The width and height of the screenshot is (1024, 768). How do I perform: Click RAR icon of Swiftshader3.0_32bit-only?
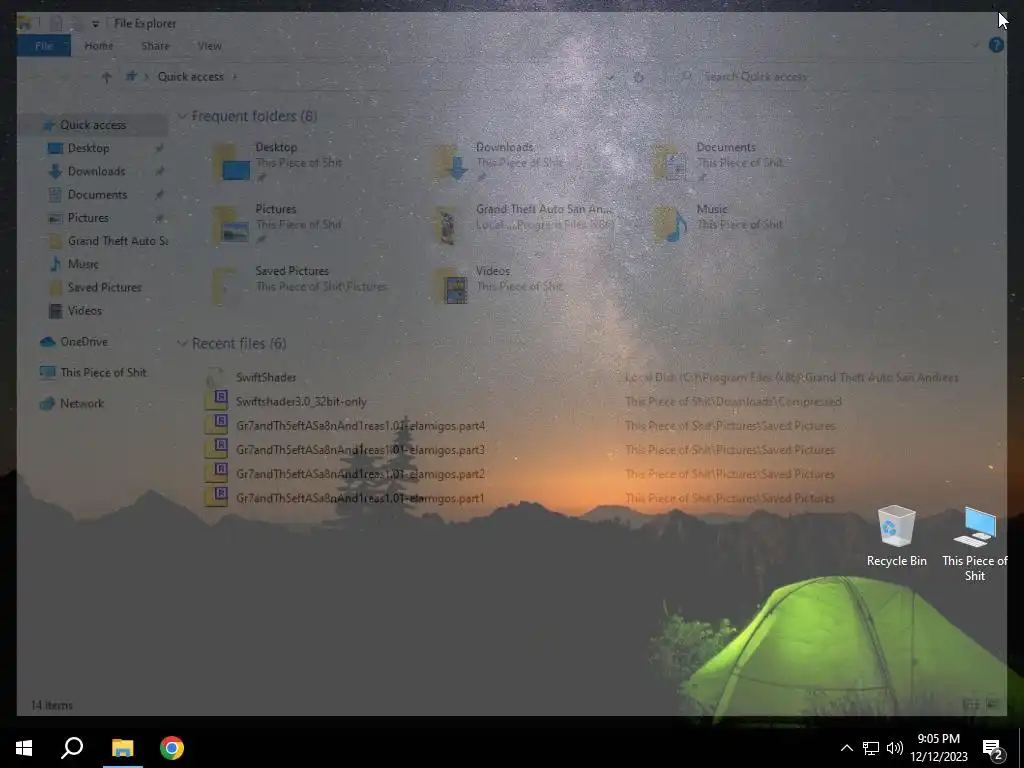pyautogui.click(x=217, y=400)
